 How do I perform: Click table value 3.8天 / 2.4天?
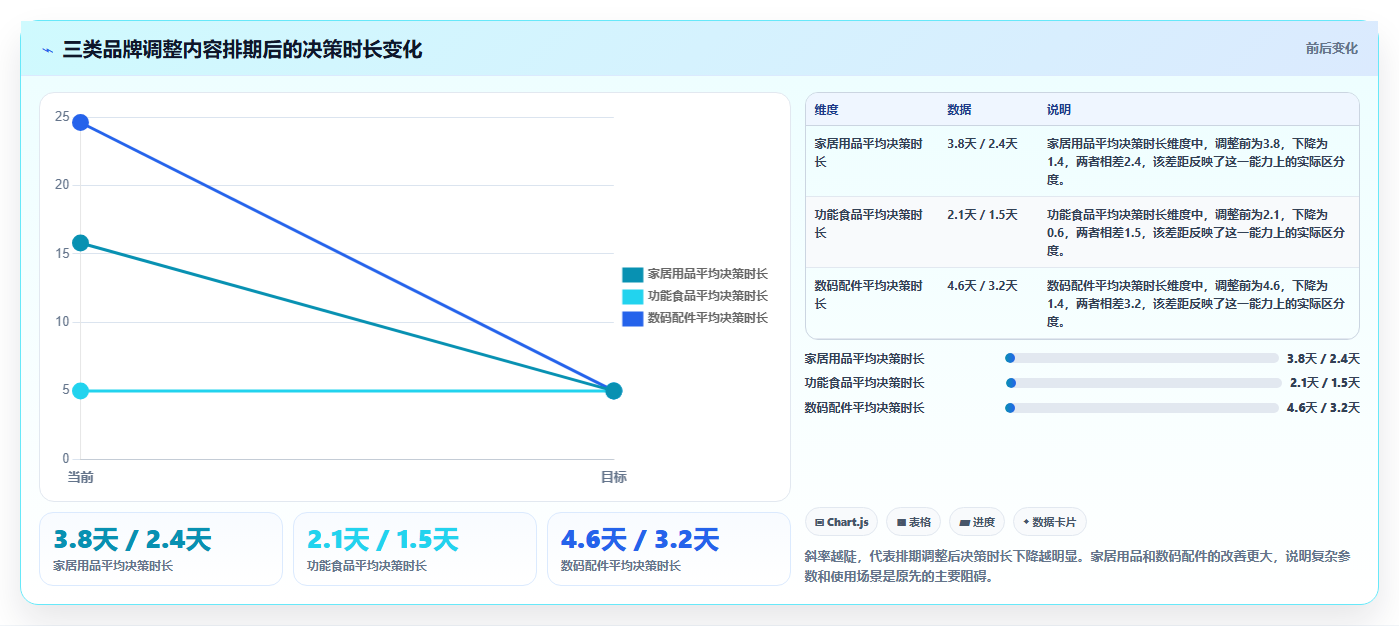pos(982,144)
